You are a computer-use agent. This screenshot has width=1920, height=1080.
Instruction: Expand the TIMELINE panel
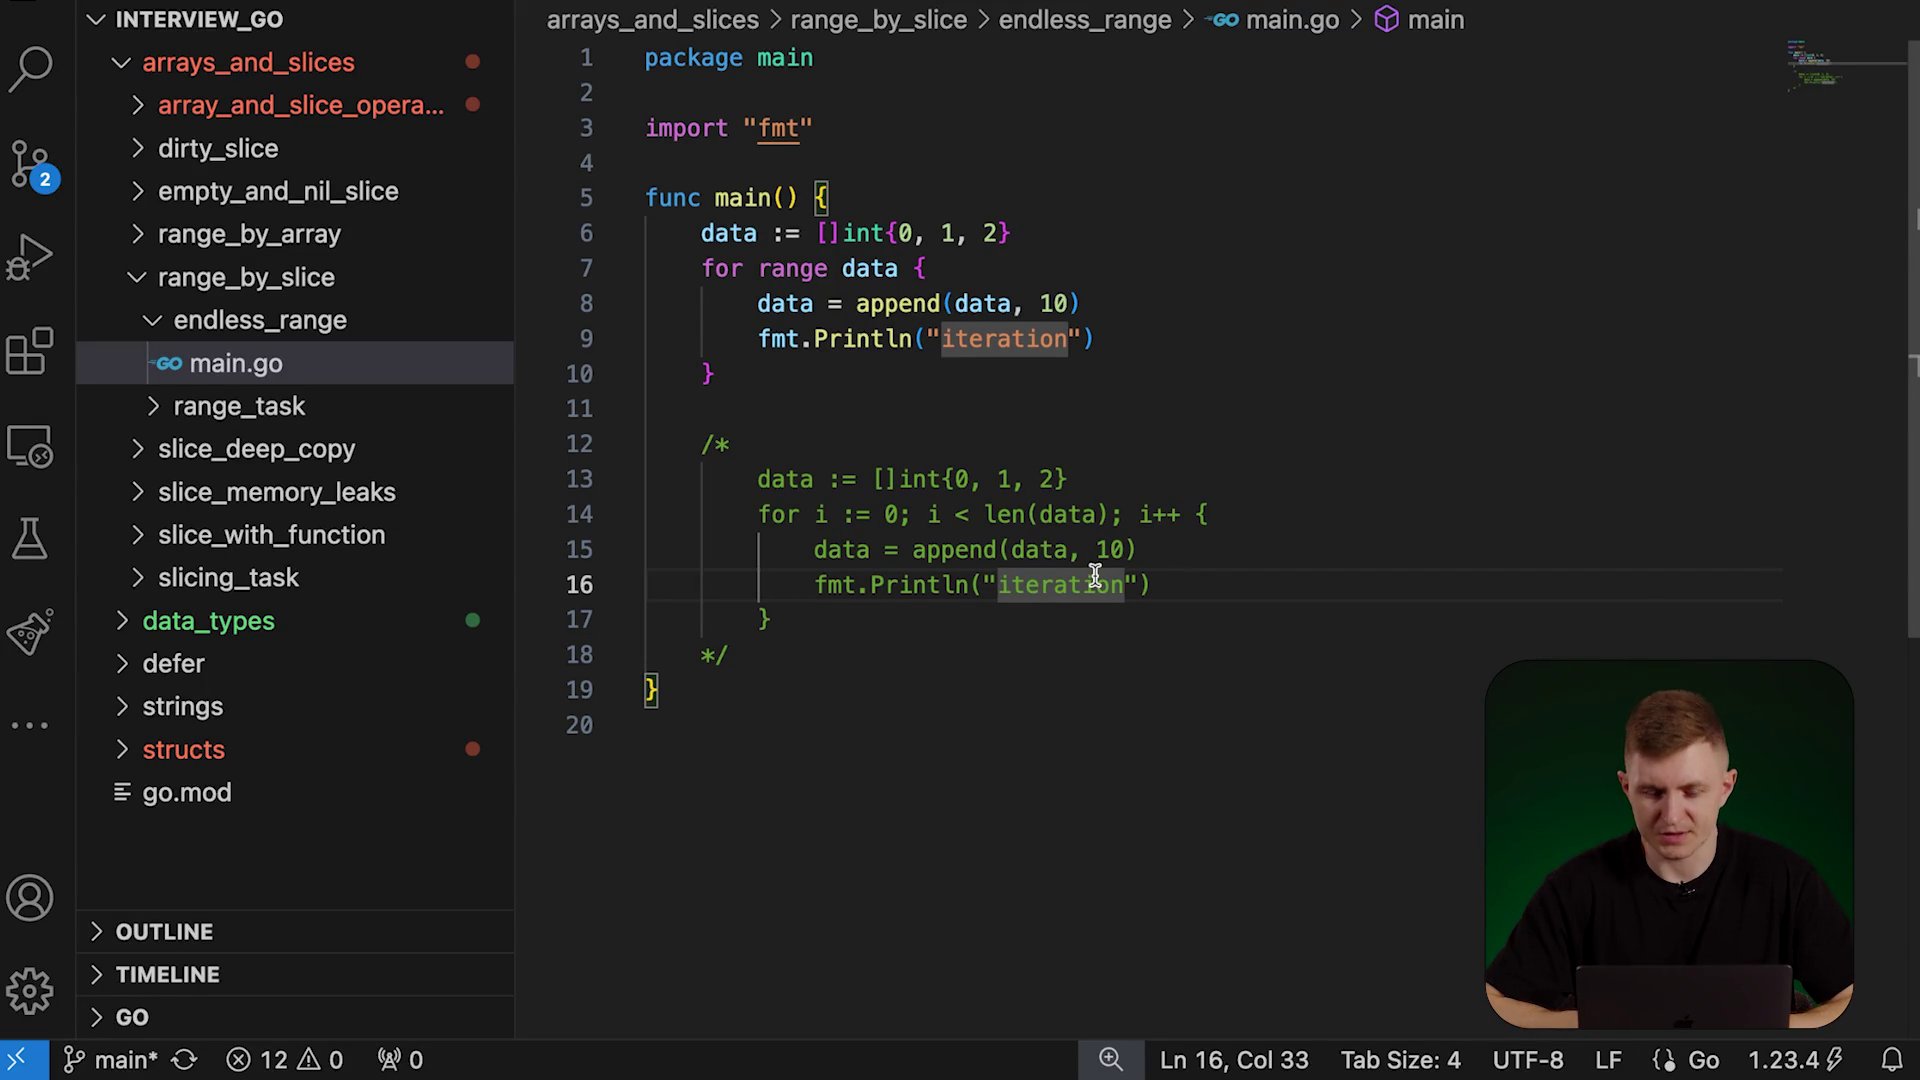[x=295, y=975]
